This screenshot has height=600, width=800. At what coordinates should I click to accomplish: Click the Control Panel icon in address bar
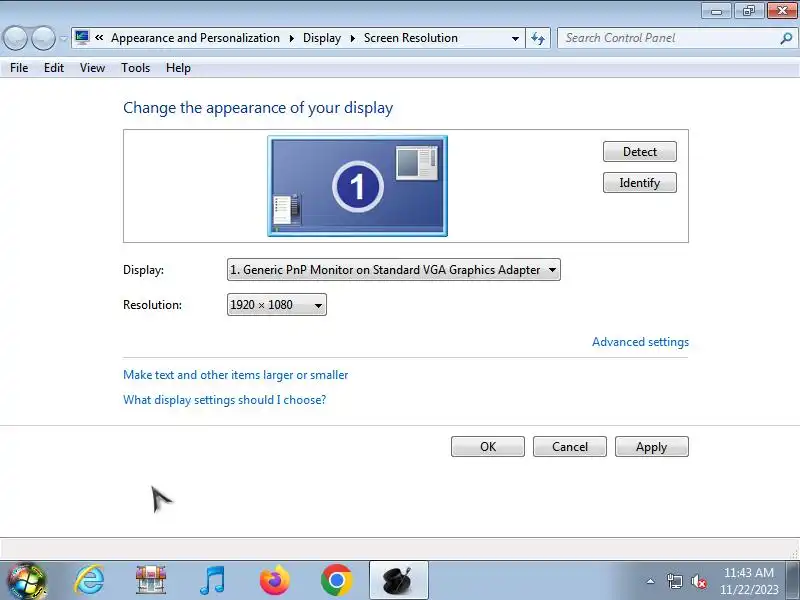point(82,38)
